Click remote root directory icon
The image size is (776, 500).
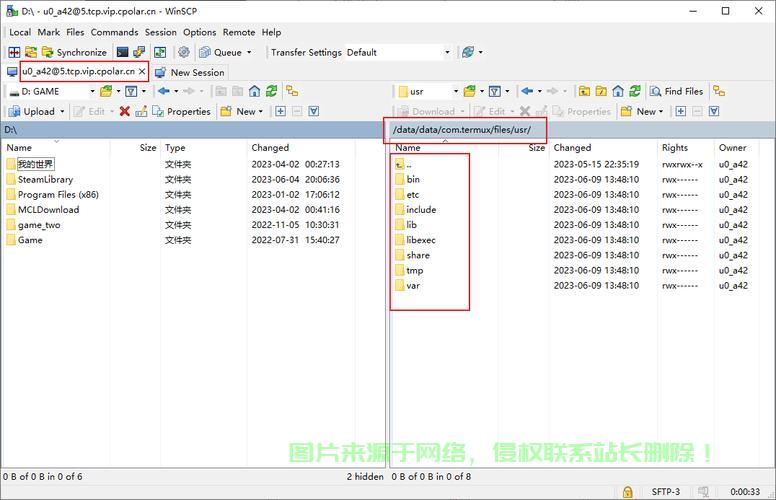[601, 91]
